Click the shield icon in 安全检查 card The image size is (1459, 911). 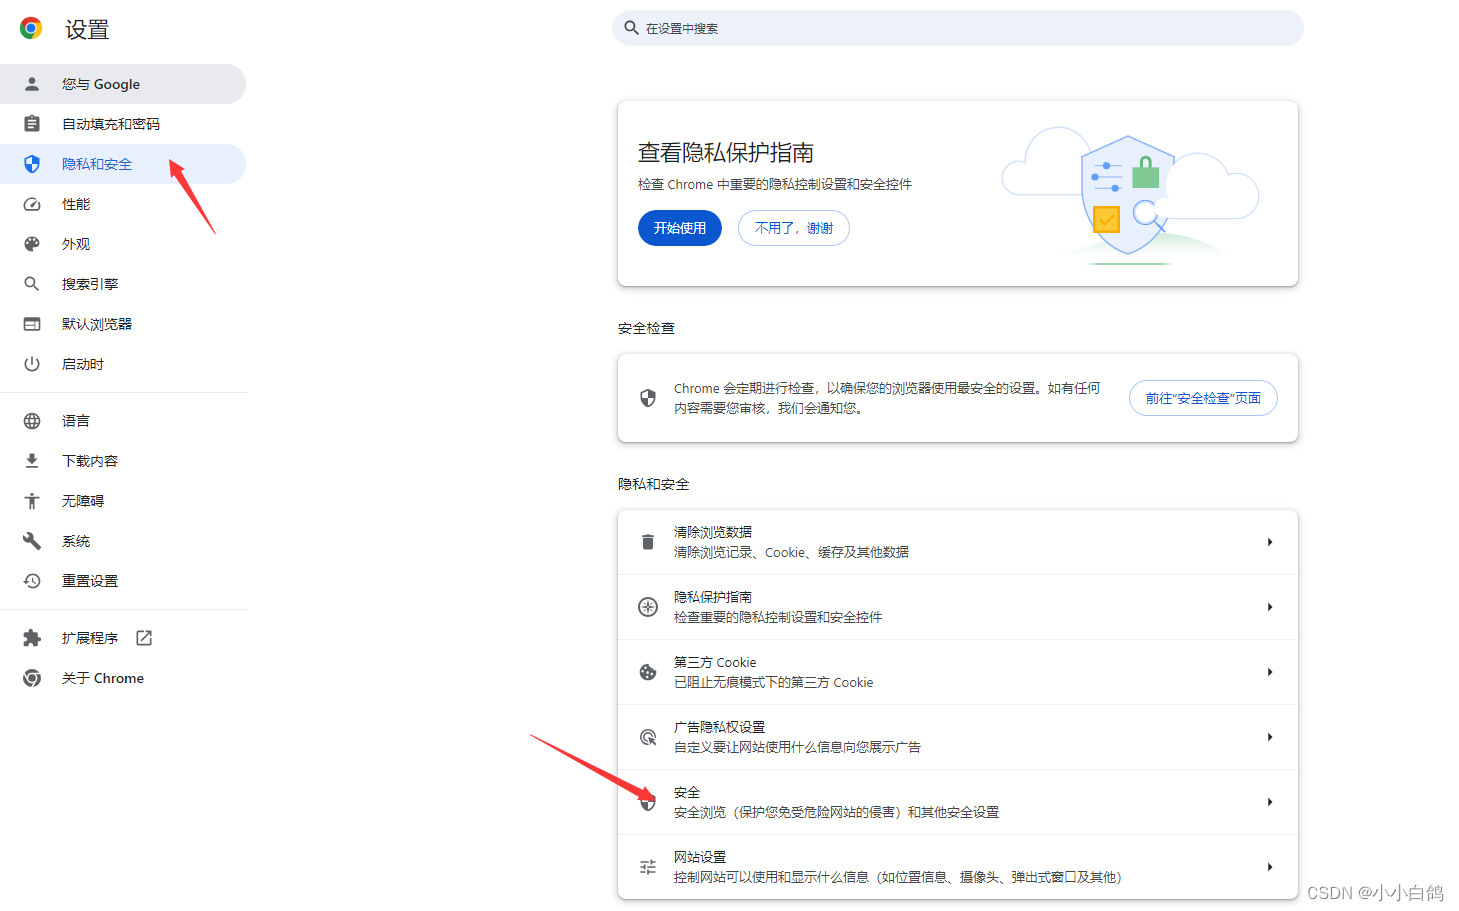click(x=648, y=398)
